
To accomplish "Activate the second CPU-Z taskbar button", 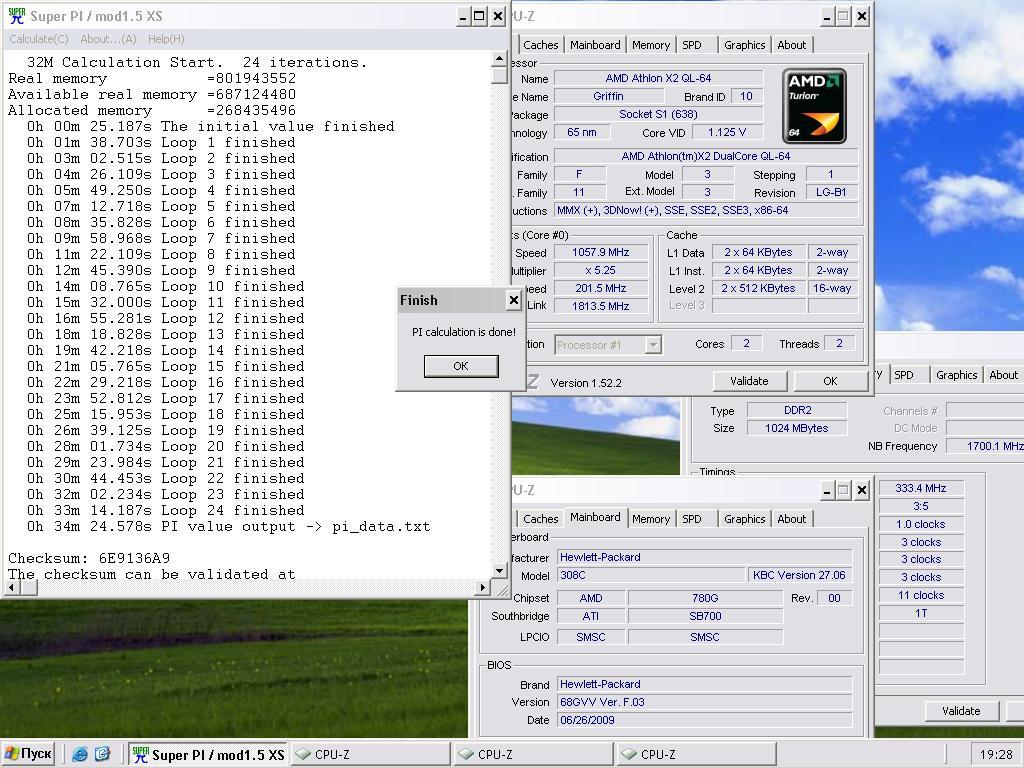I will [534, 754].
